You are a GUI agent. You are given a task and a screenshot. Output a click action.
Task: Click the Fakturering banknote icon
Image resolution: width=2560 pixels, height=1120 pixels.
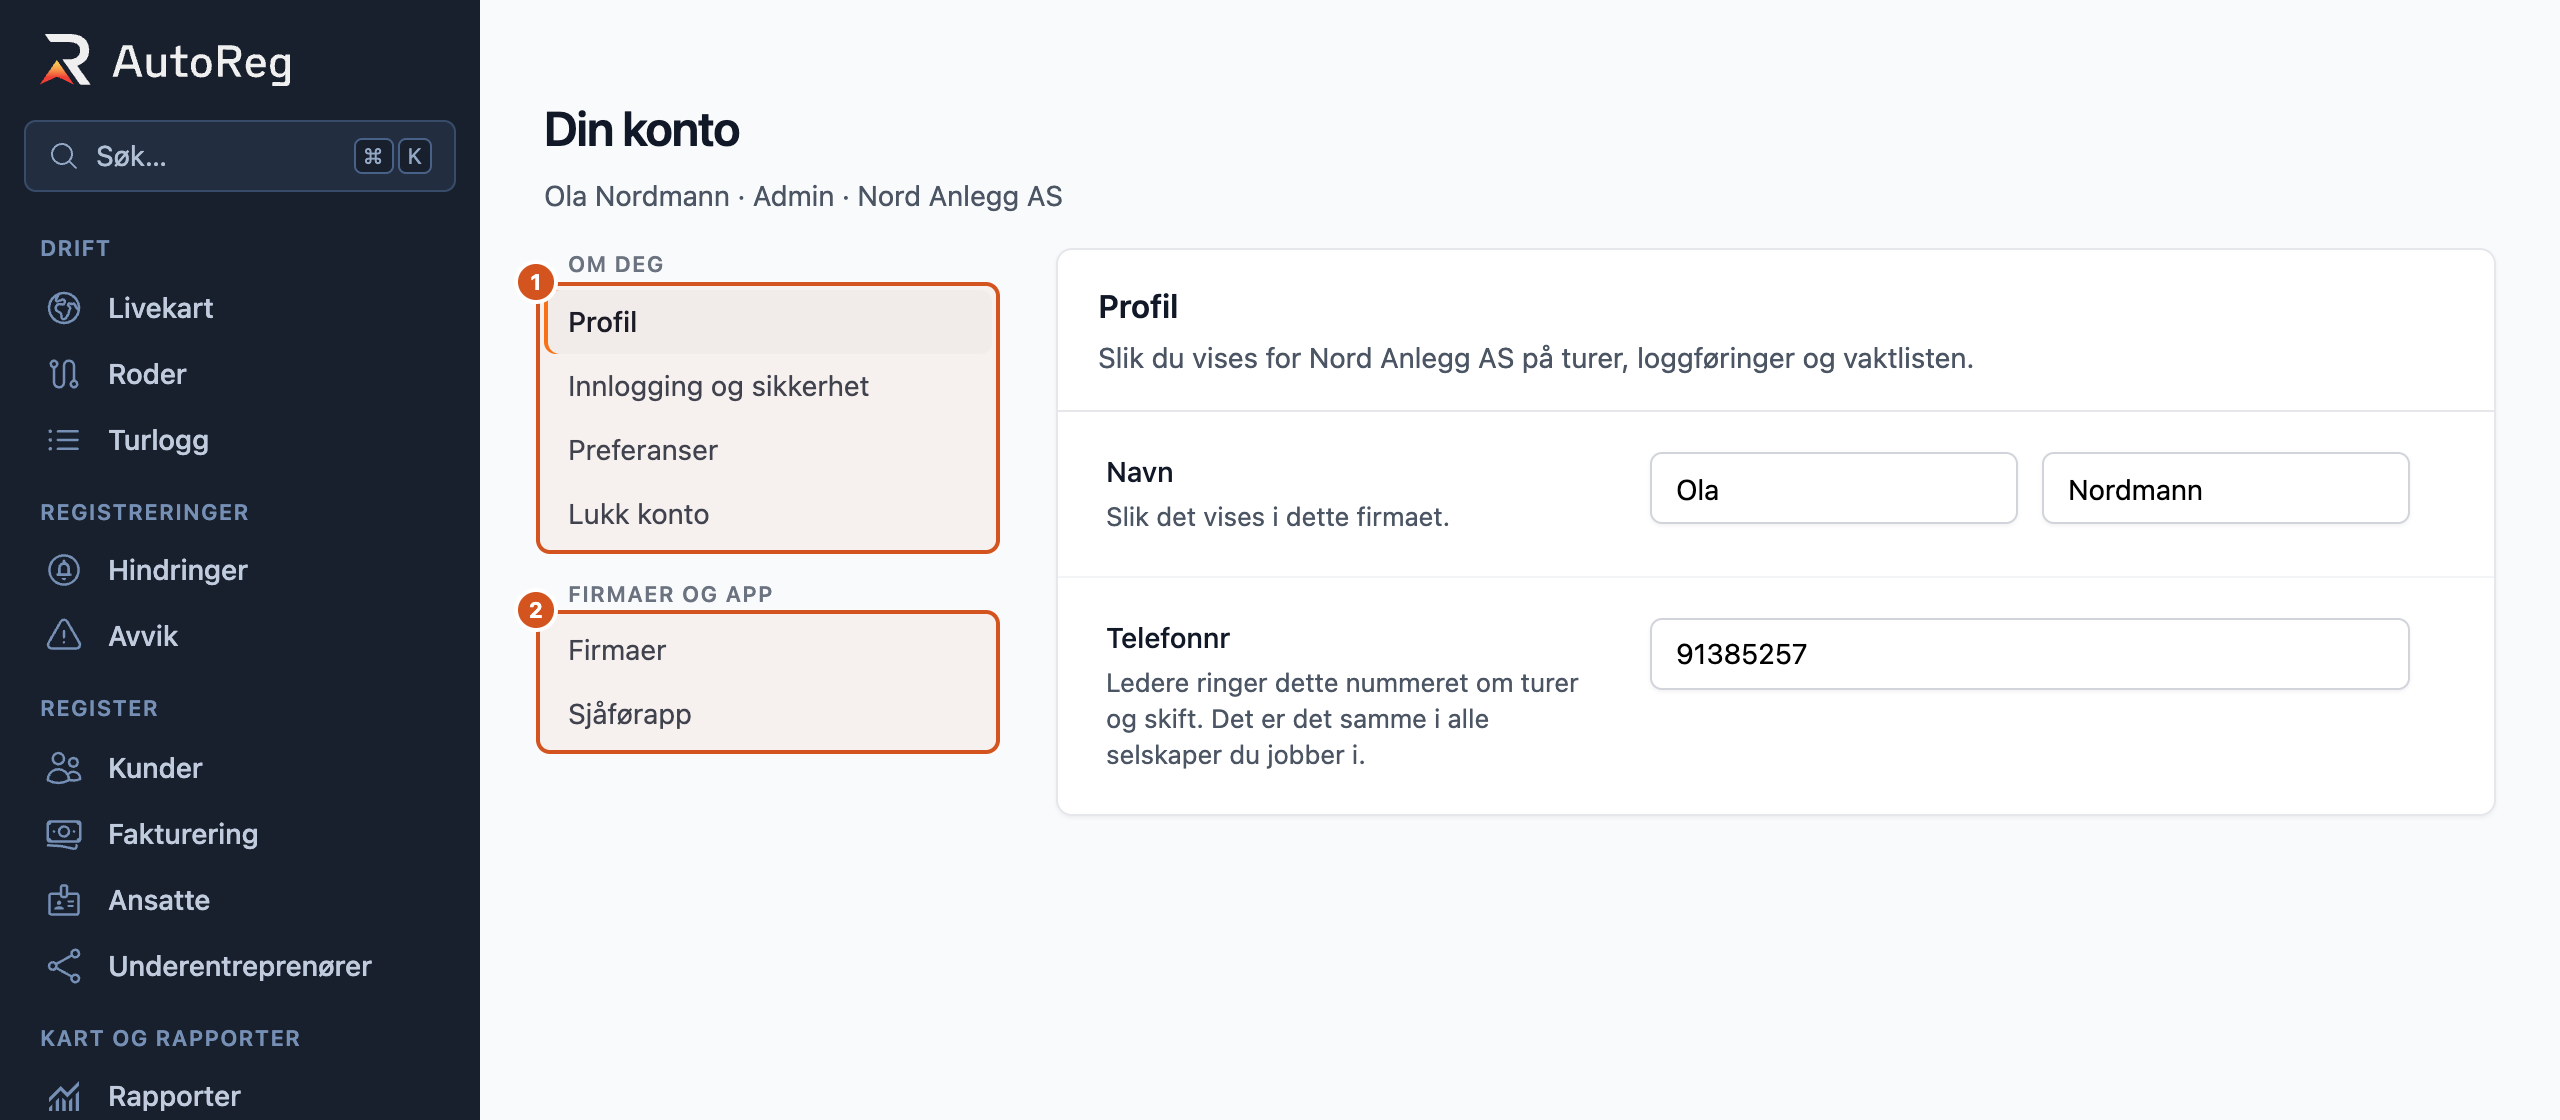pos(64,834)
